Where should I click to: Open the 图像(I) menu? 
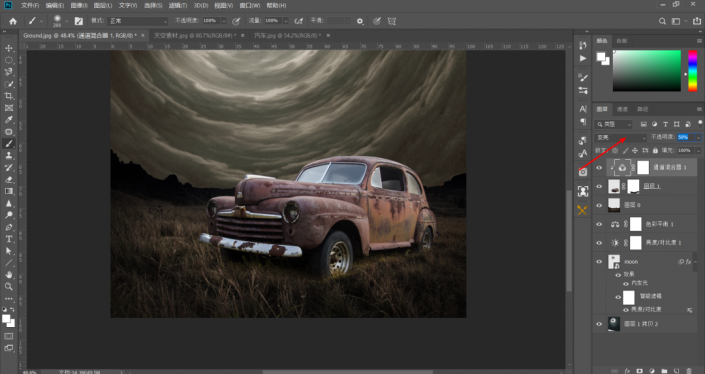pyautogui.click(x=79, y=5)
